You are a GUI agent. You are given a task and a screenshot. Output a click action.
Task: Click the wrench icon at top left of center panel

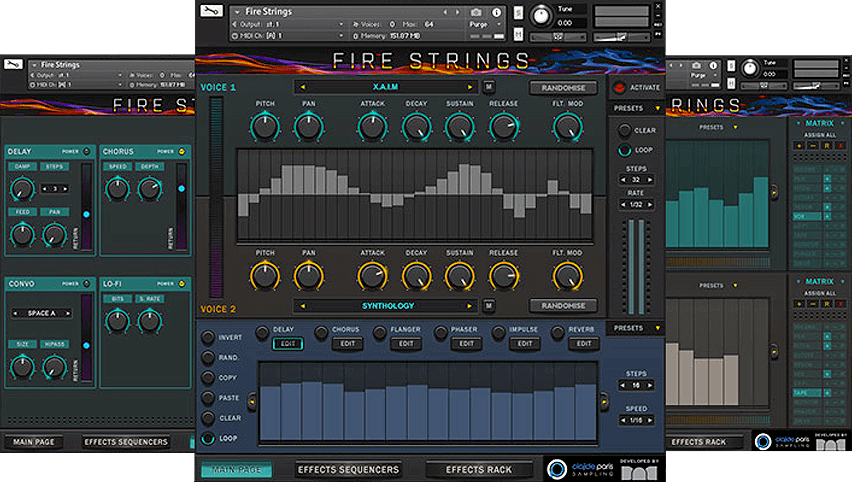coord(210,12)
